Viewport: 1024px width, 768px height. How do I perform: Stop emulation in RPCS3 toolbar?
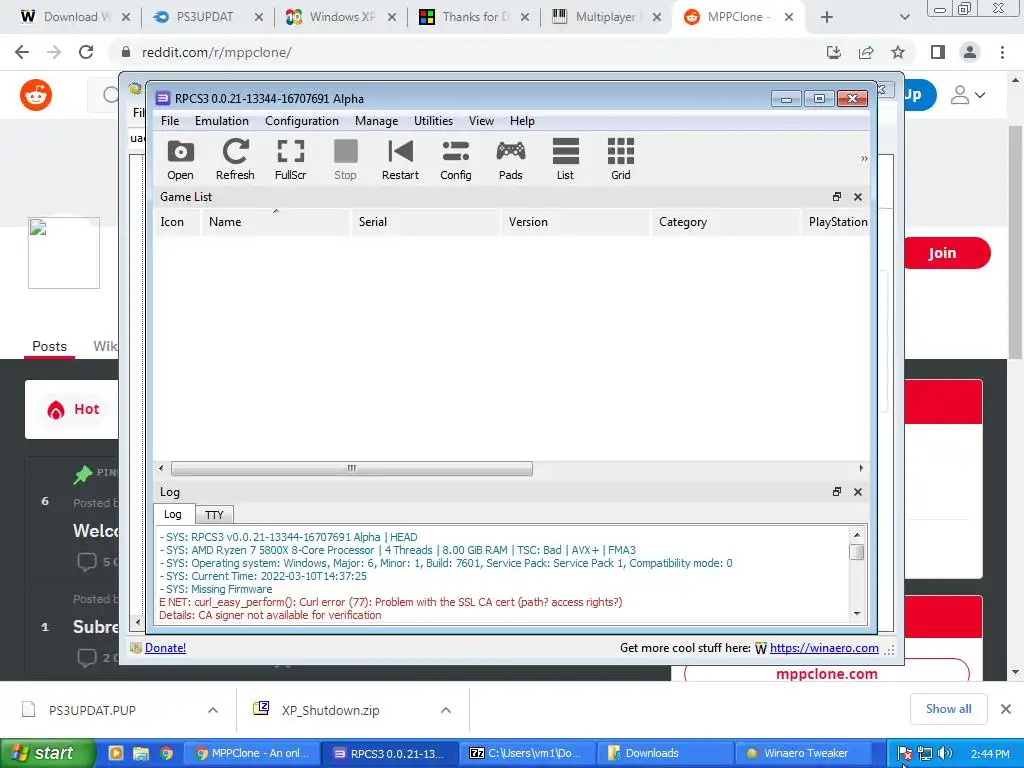pos(345,159)
